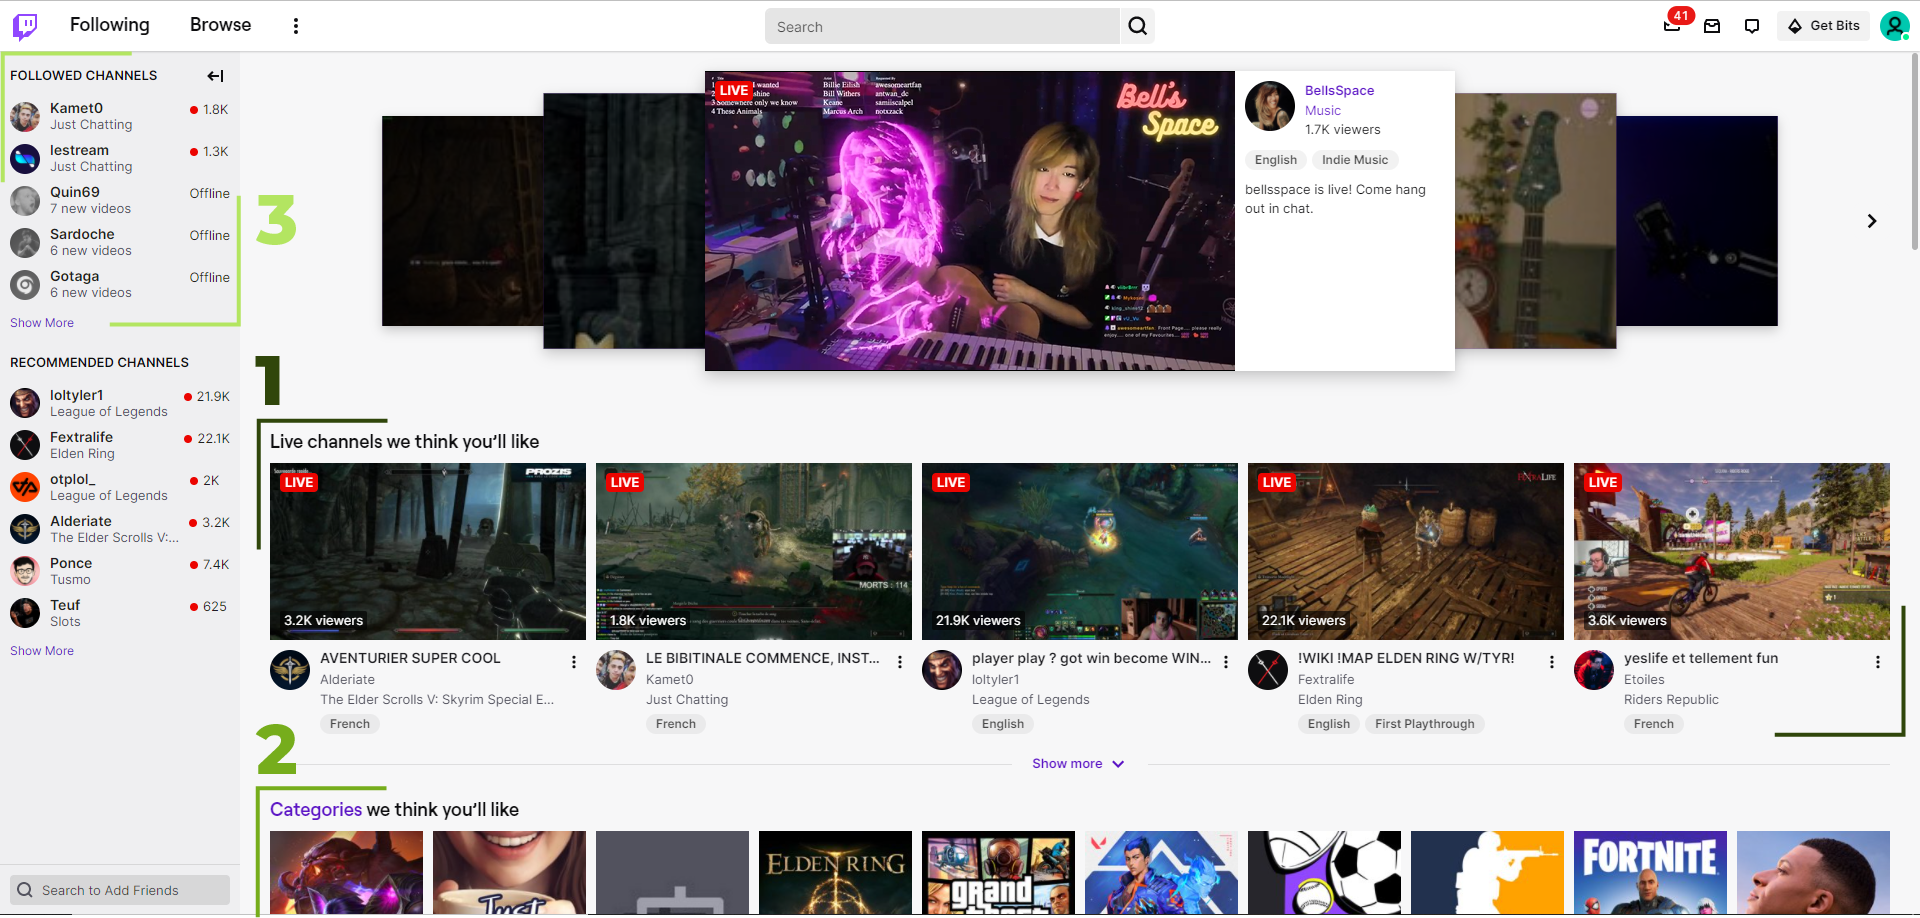Click BellsSpace channel name link
This screenshot has height=918, width=1920.
(x=1339, y=91)
